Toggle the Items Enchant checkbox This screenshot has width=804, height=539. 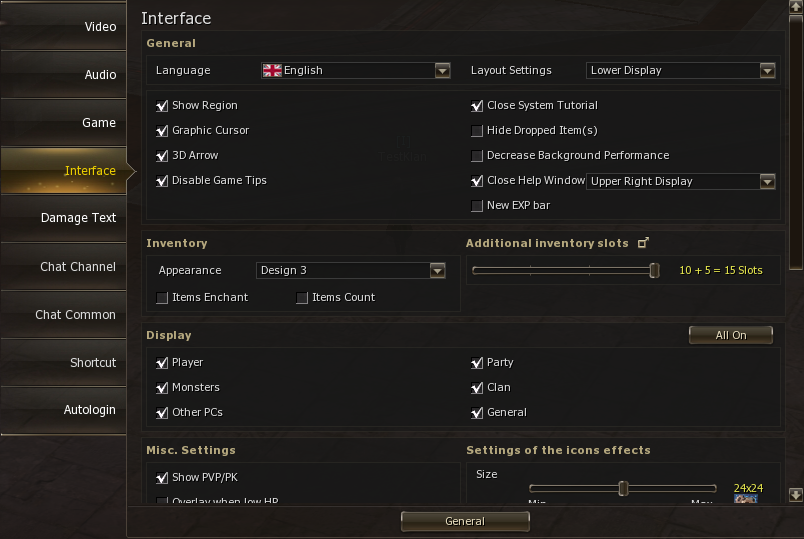click(x=162, y=298)
